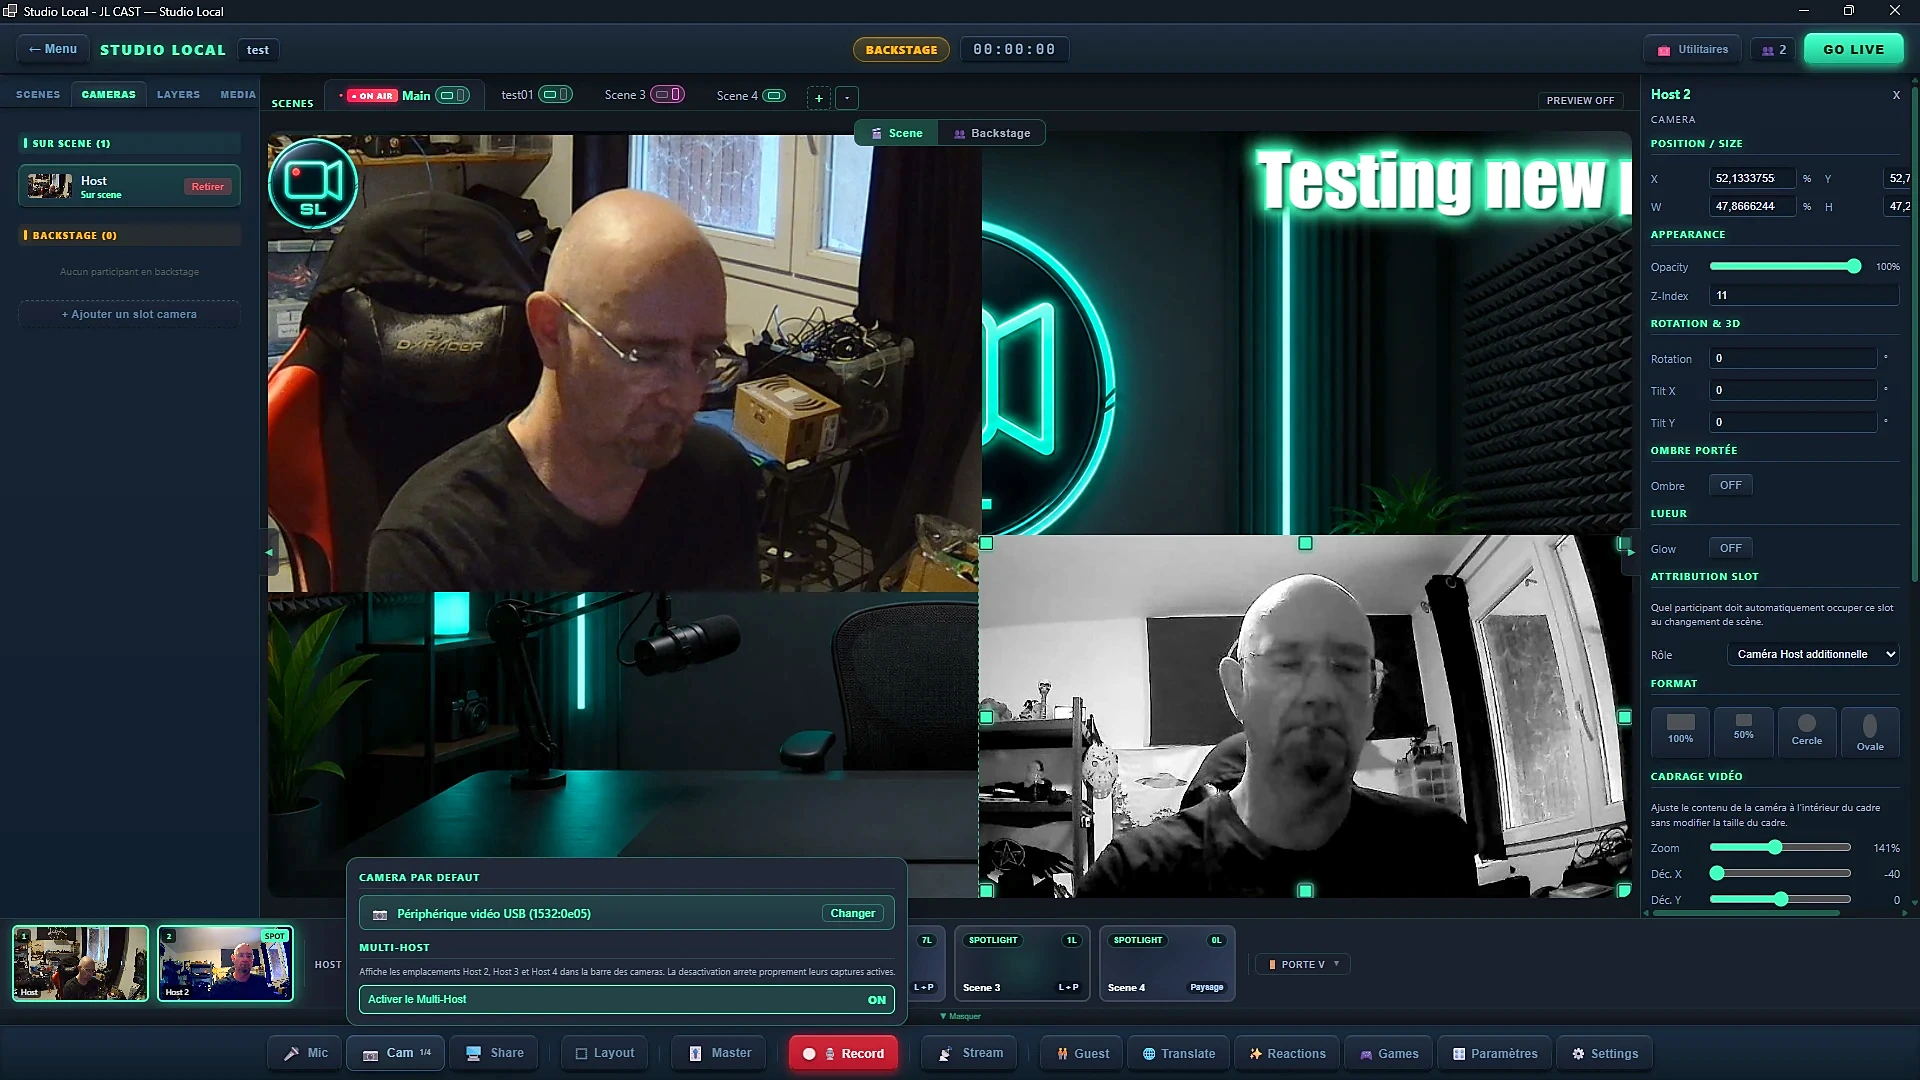
Task: Select the Cercle format option
Action: [x=1806, y=731]
